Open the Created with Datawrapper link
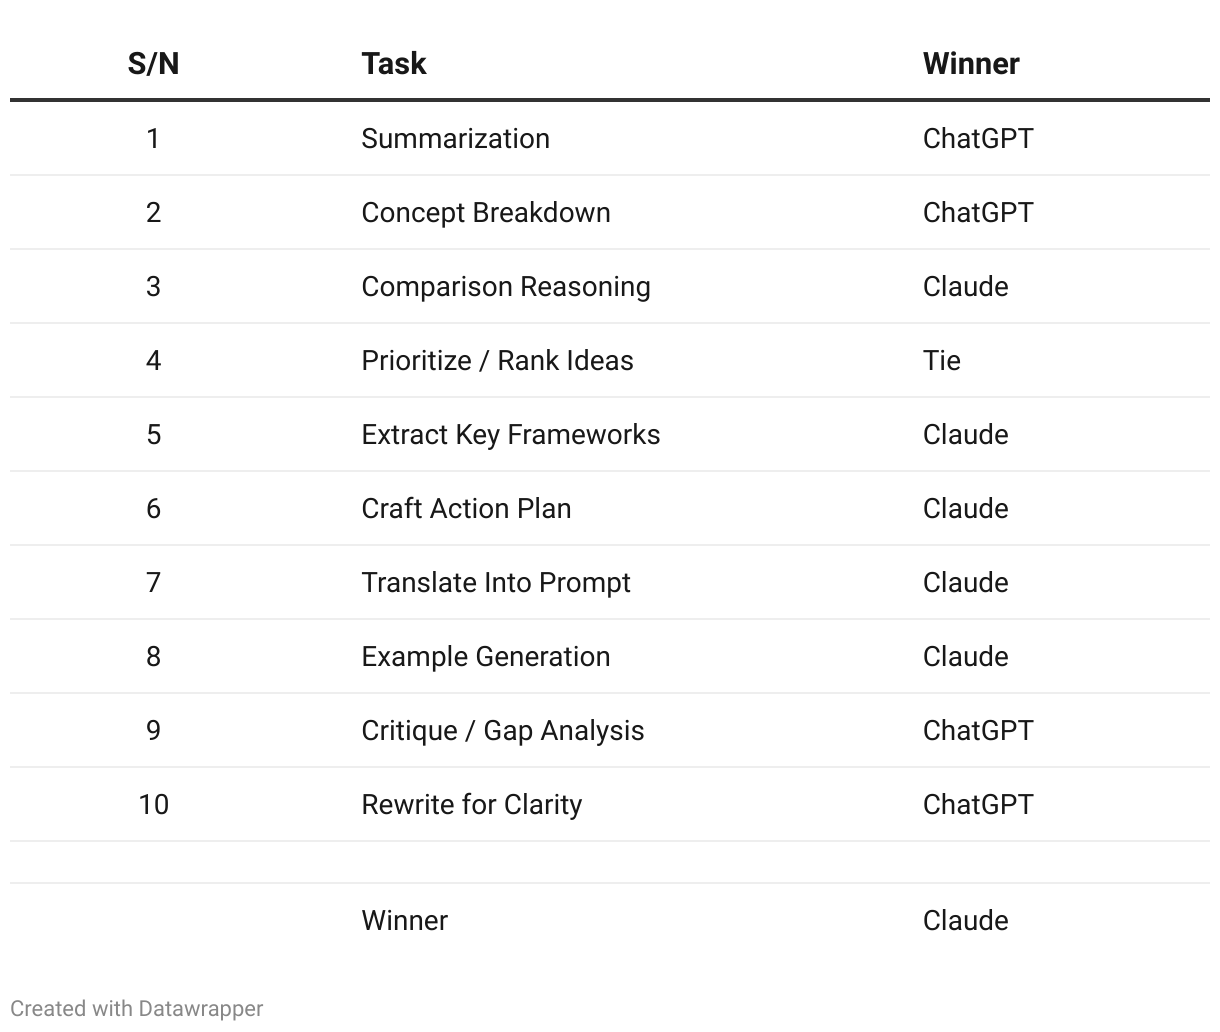 point(137,1008)
